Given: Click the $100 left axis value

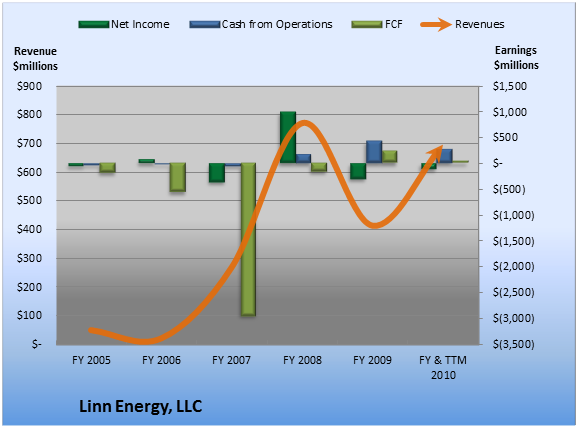Looking at the screenshot, I should click(x=30, y=315).
